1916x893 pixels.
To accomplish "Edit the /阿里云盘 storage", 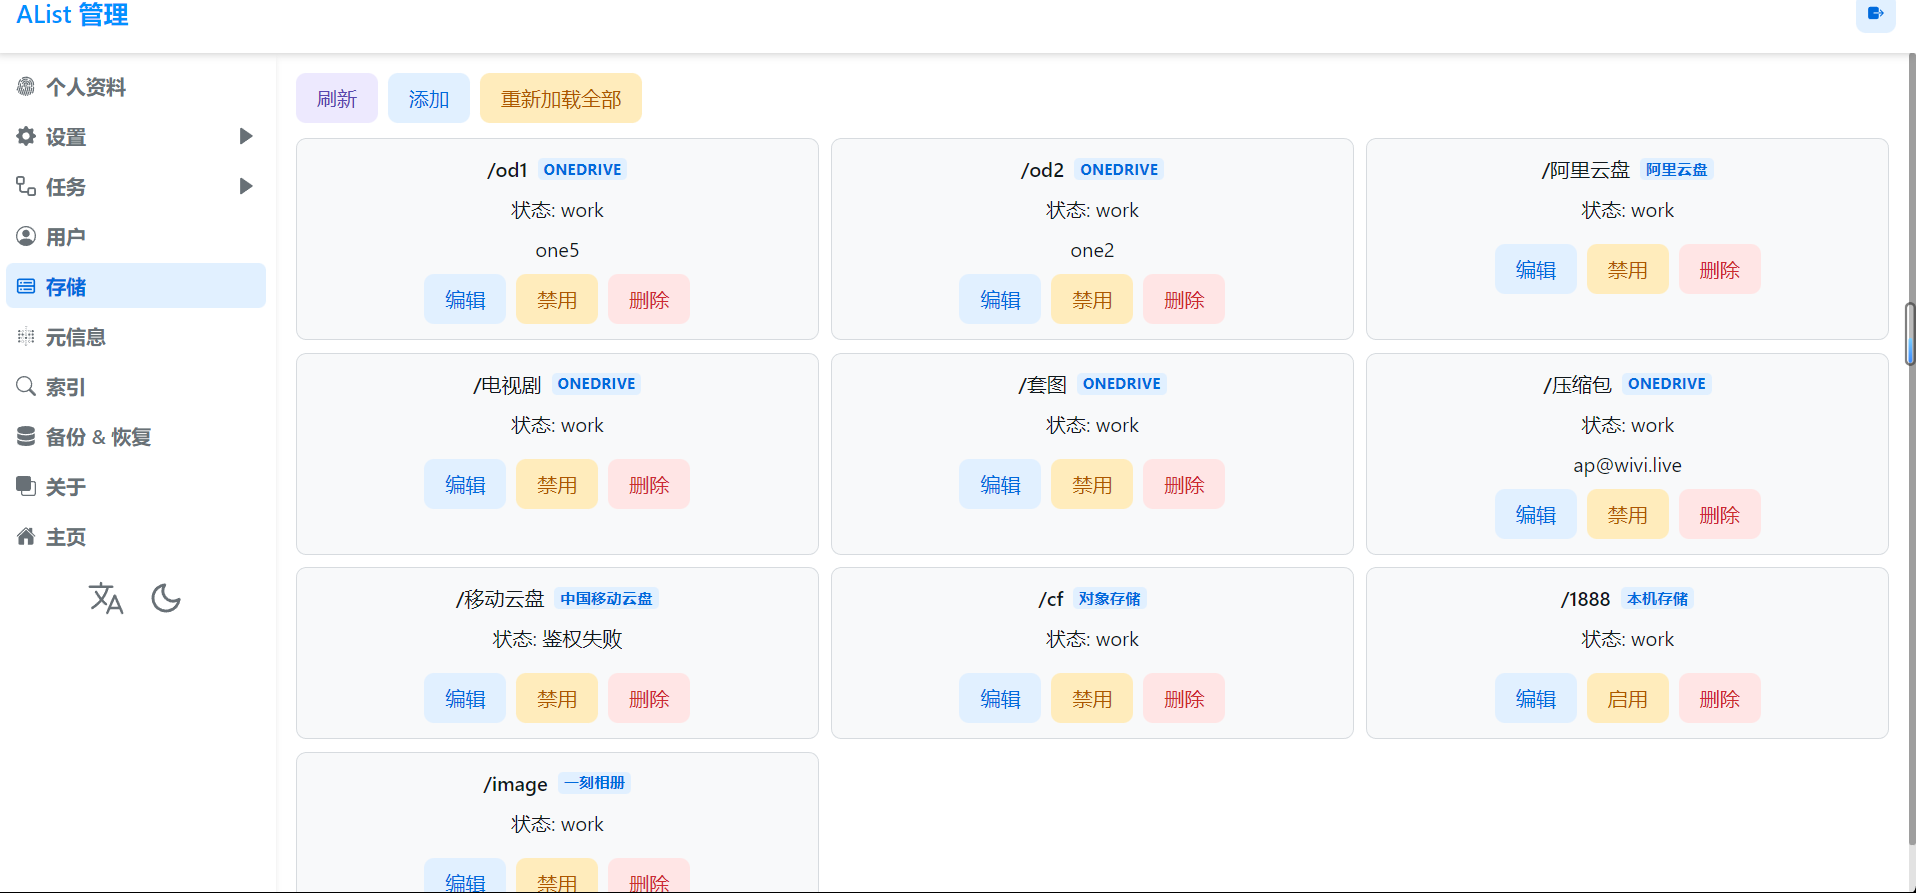I will [x=1536, y=269].
